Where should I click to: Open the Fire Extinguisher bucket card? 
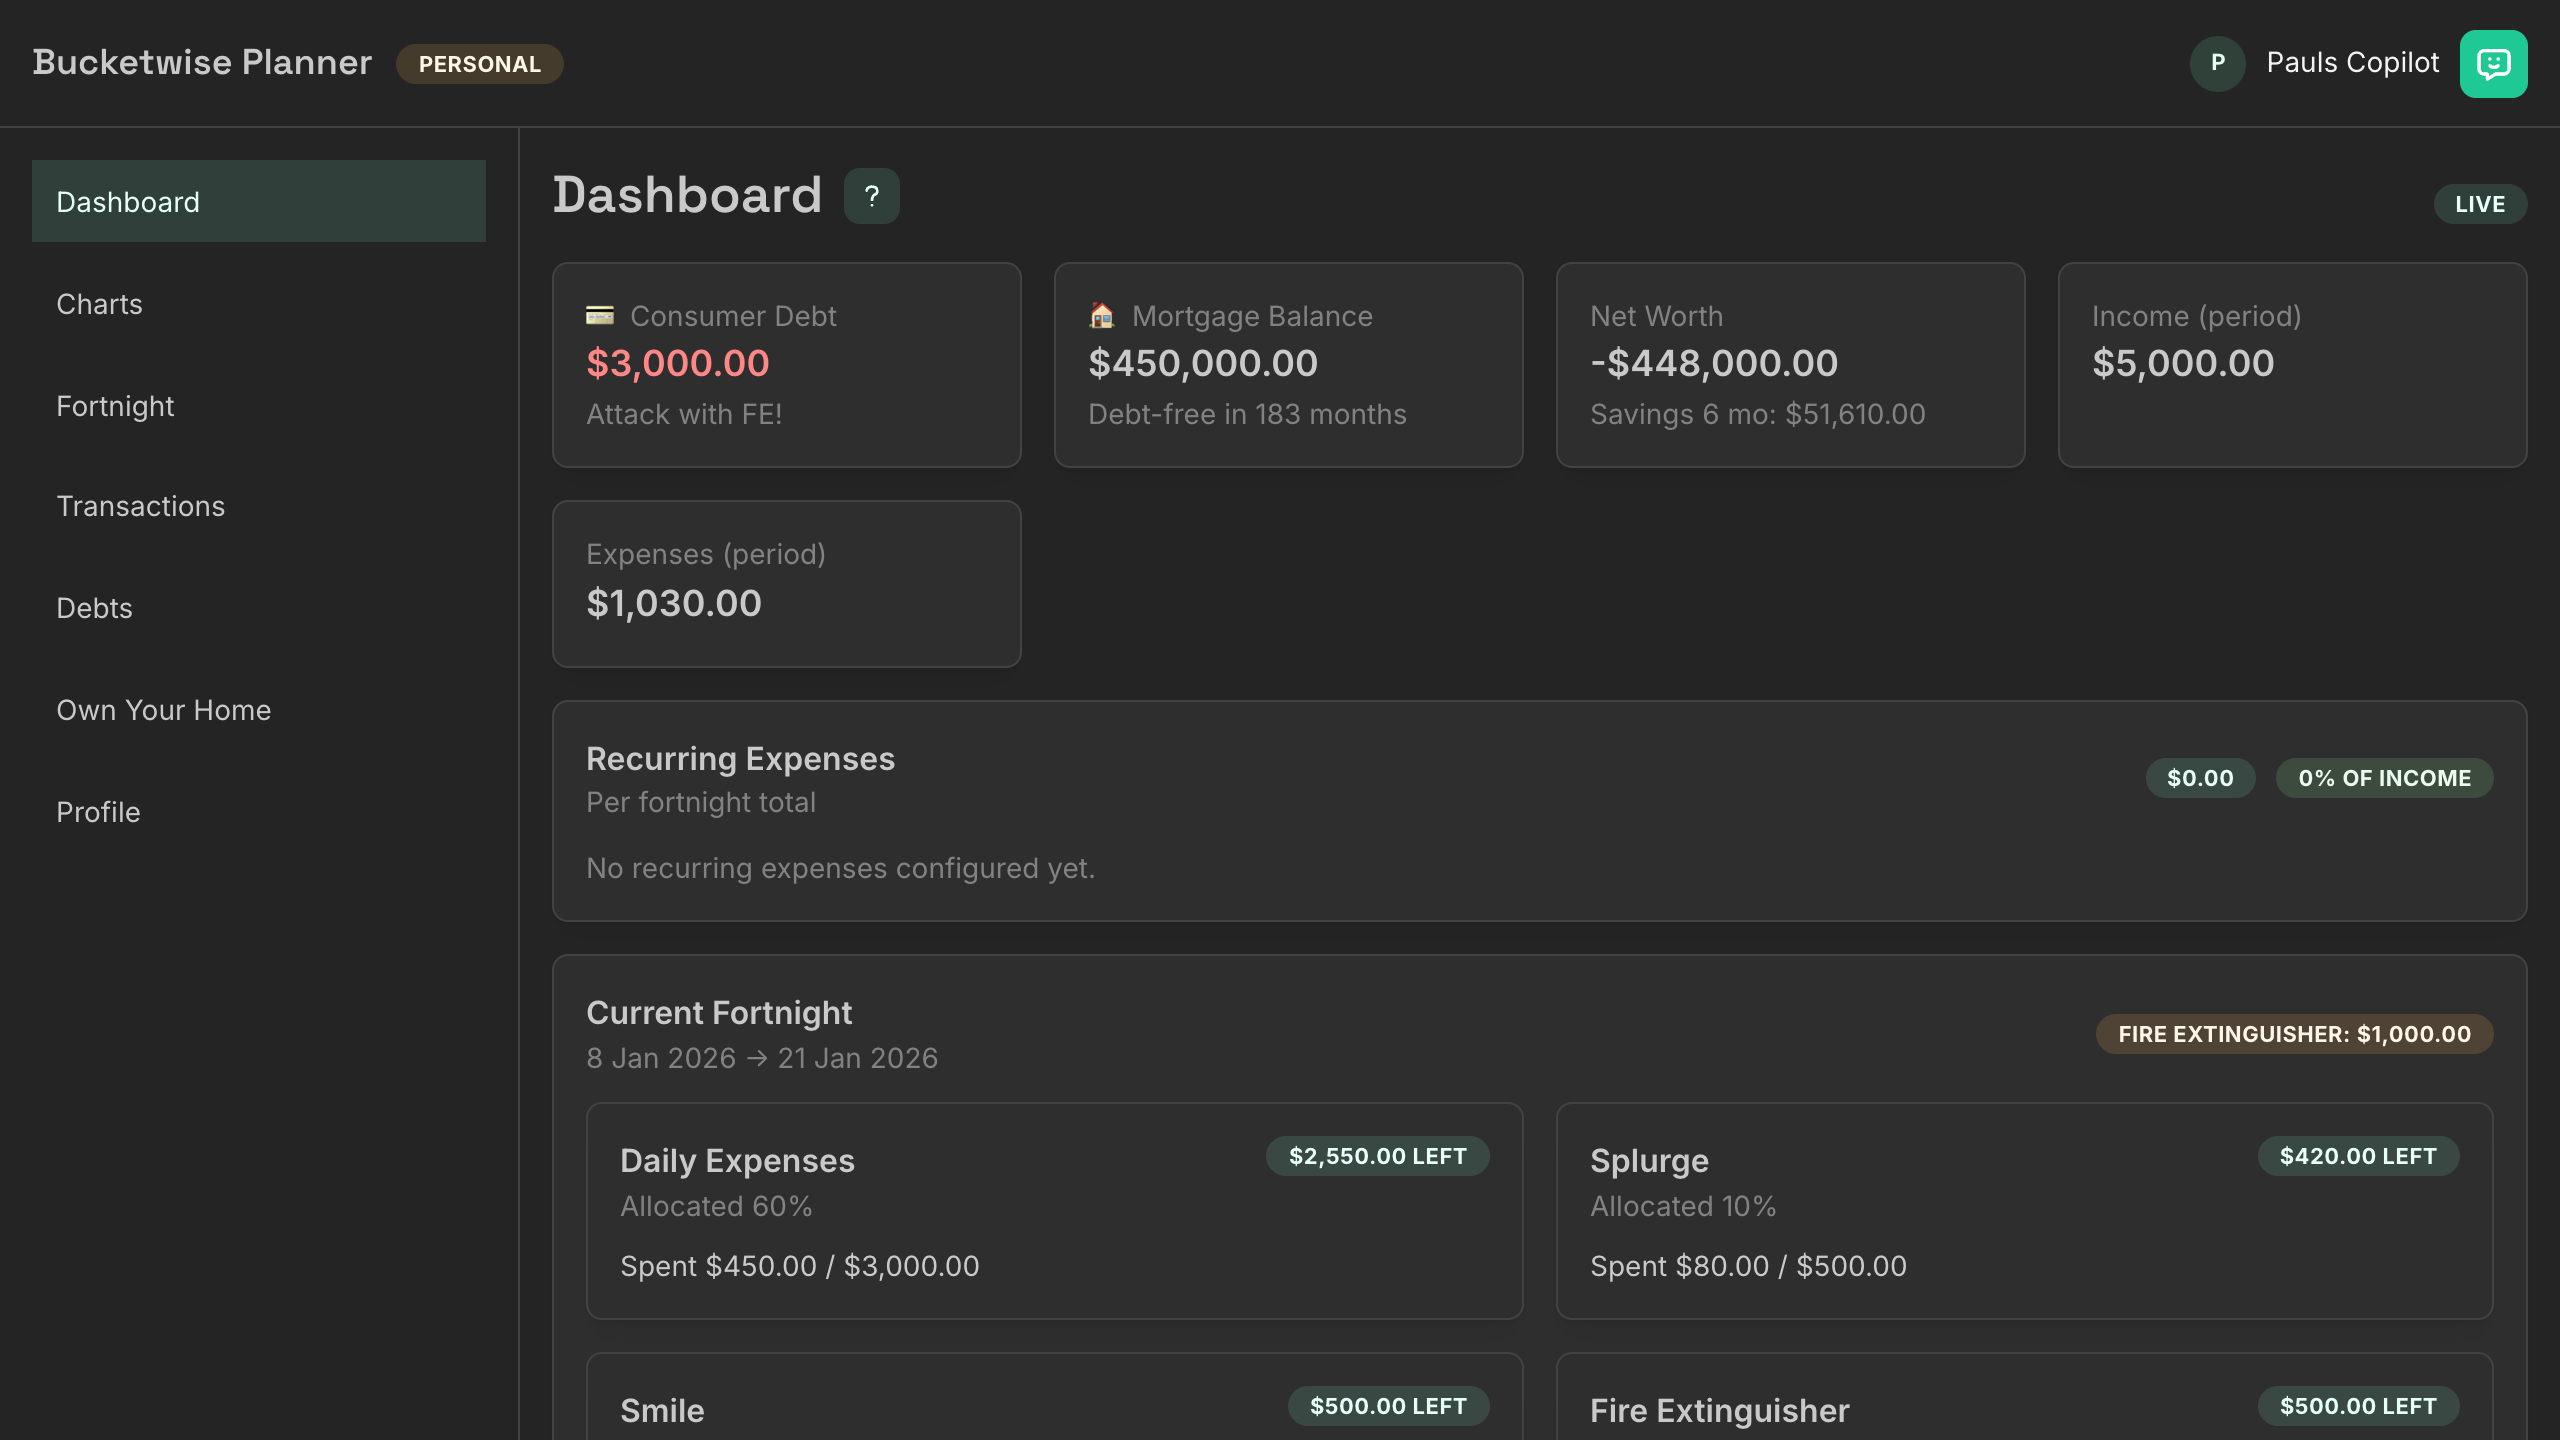pos(2024,1397)
